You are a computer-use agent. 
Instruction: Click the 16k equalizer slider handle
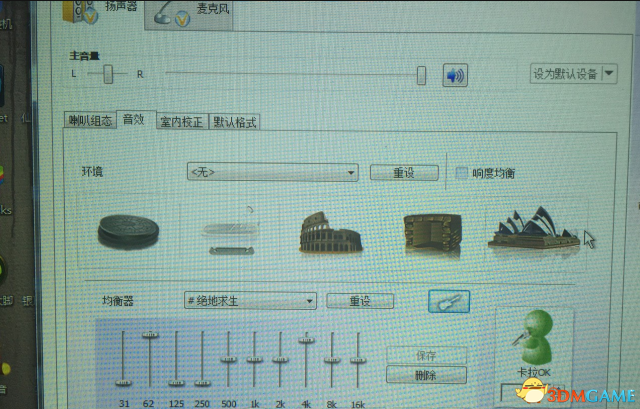(x=358, y=360)
